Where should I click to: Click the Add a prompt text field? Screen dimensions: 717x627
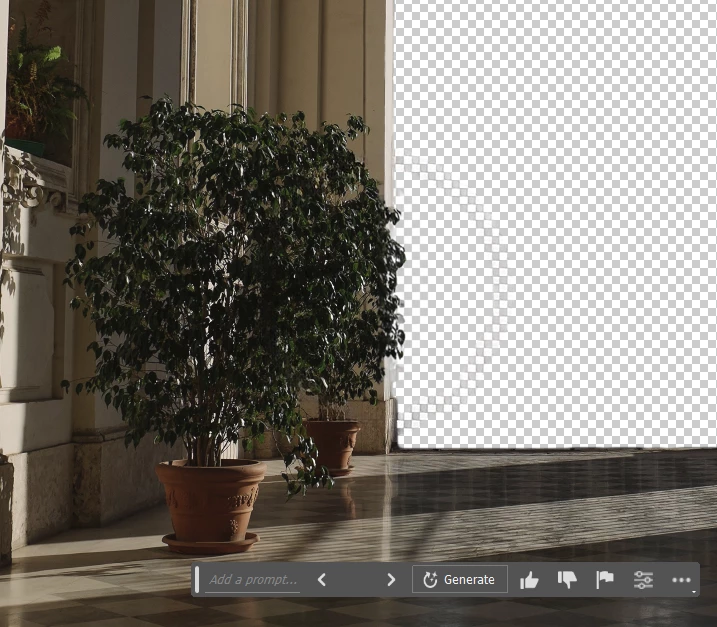point(252,580)
